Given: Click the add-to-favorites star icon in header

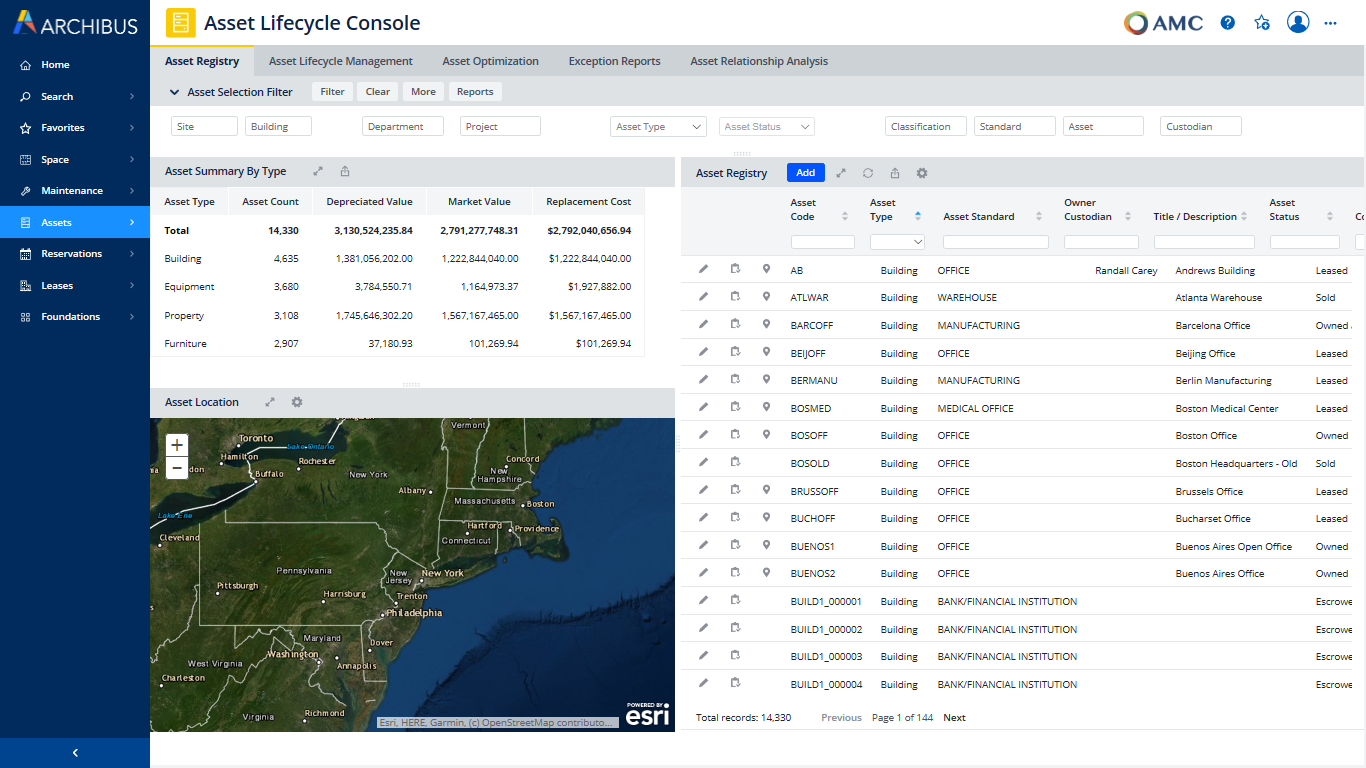Looking at the screenshot, I should [x=1262, y=23].
